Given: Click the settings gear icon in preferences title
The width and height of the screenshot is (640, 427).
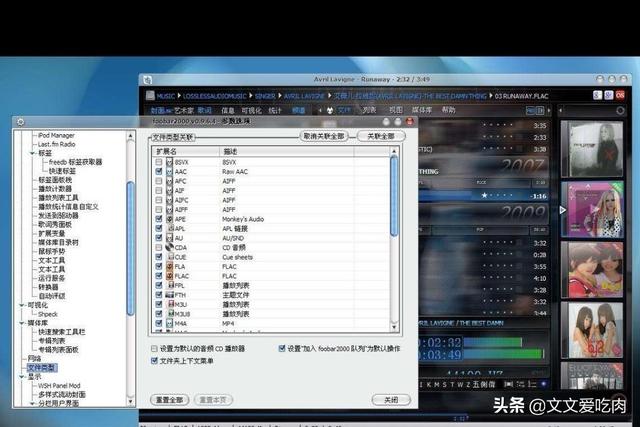Looking at the screenshot, I should (x=20, y=122).
